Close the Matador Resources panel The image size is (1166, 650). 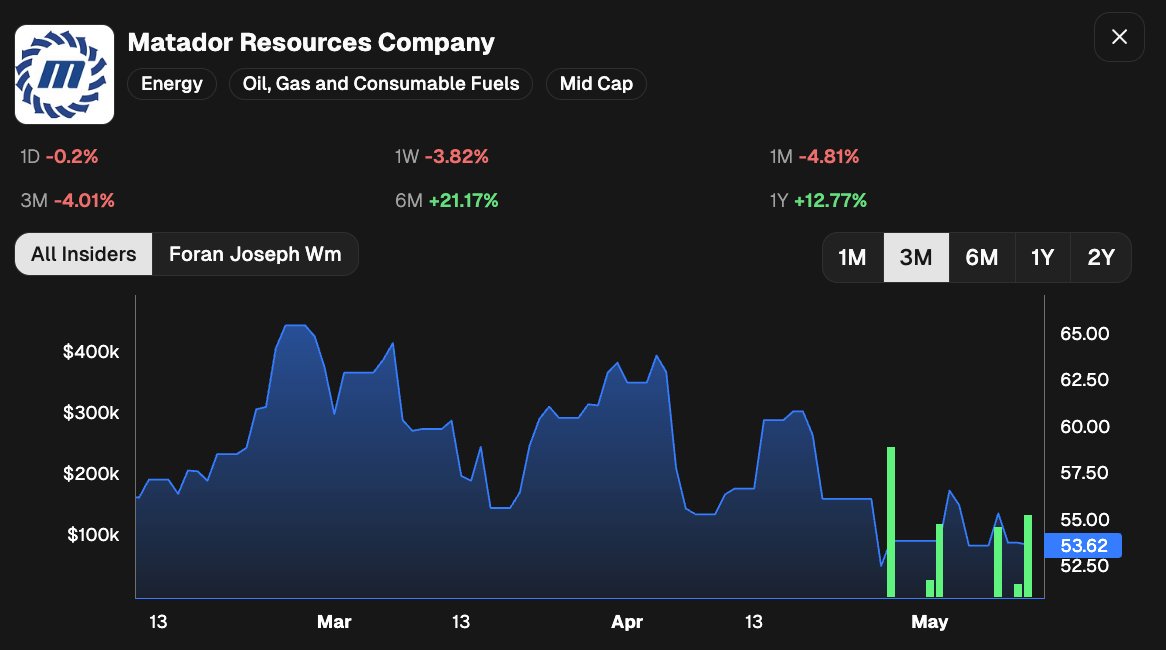tap(1118, 37)
